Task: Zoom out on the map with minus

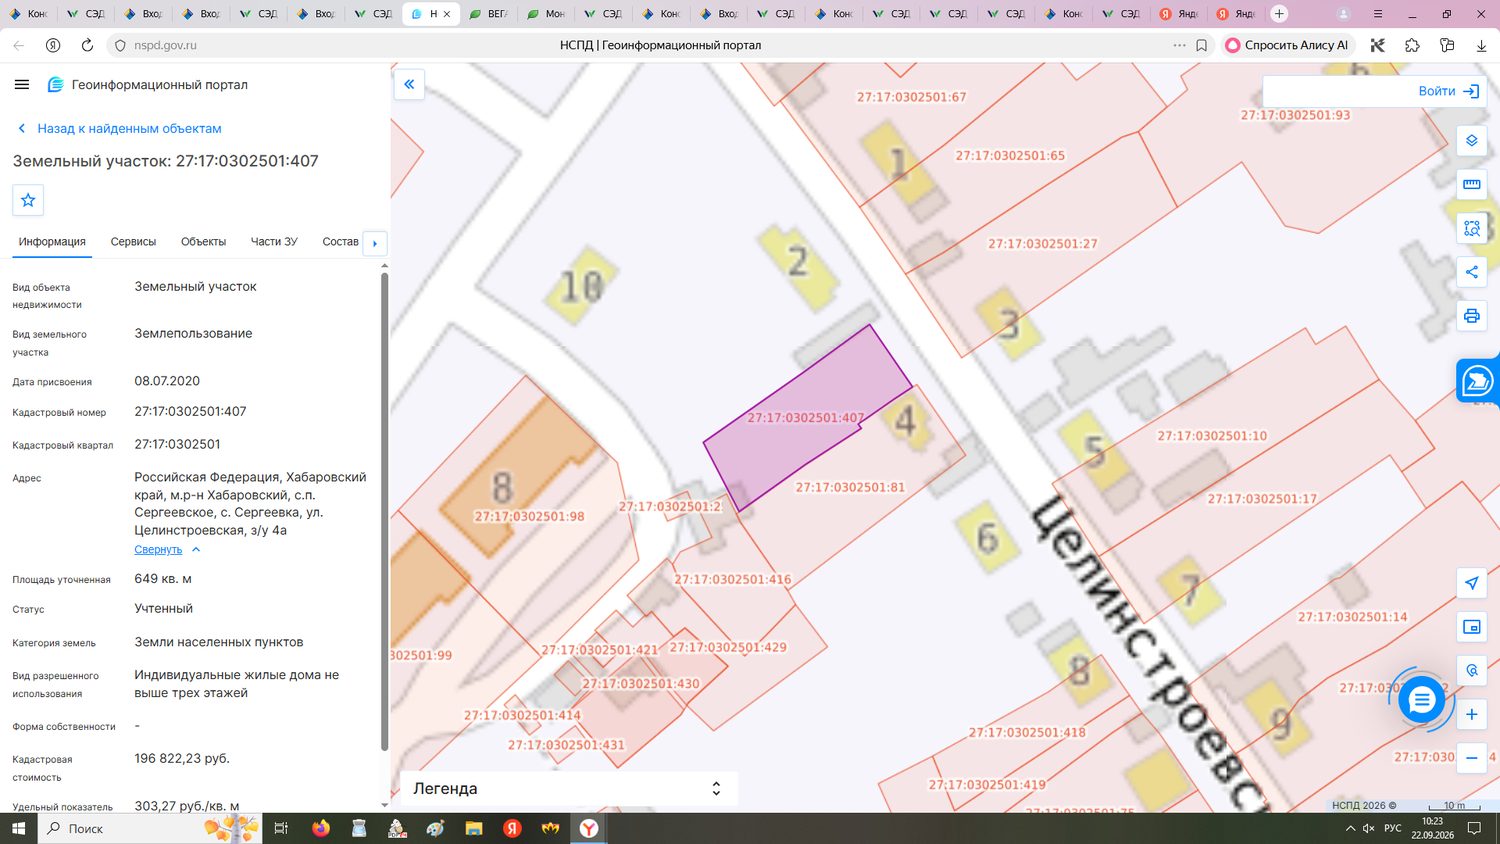Action: (x=1472, y=758)
